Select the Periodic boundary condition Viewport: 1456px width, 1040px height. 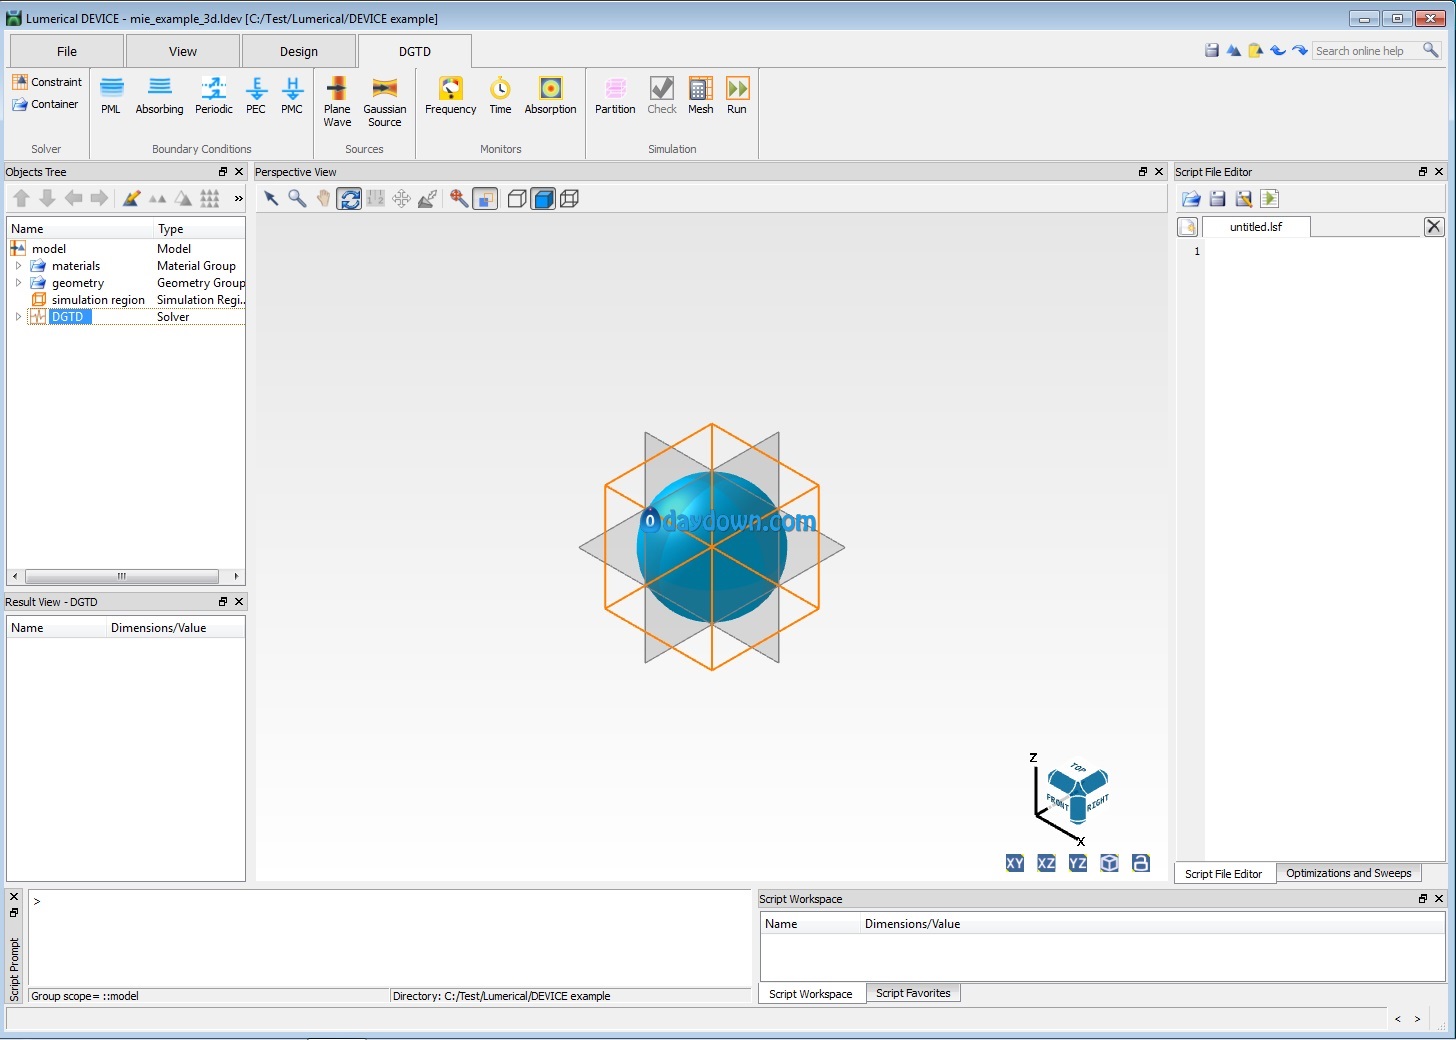(x=214, y=96)
